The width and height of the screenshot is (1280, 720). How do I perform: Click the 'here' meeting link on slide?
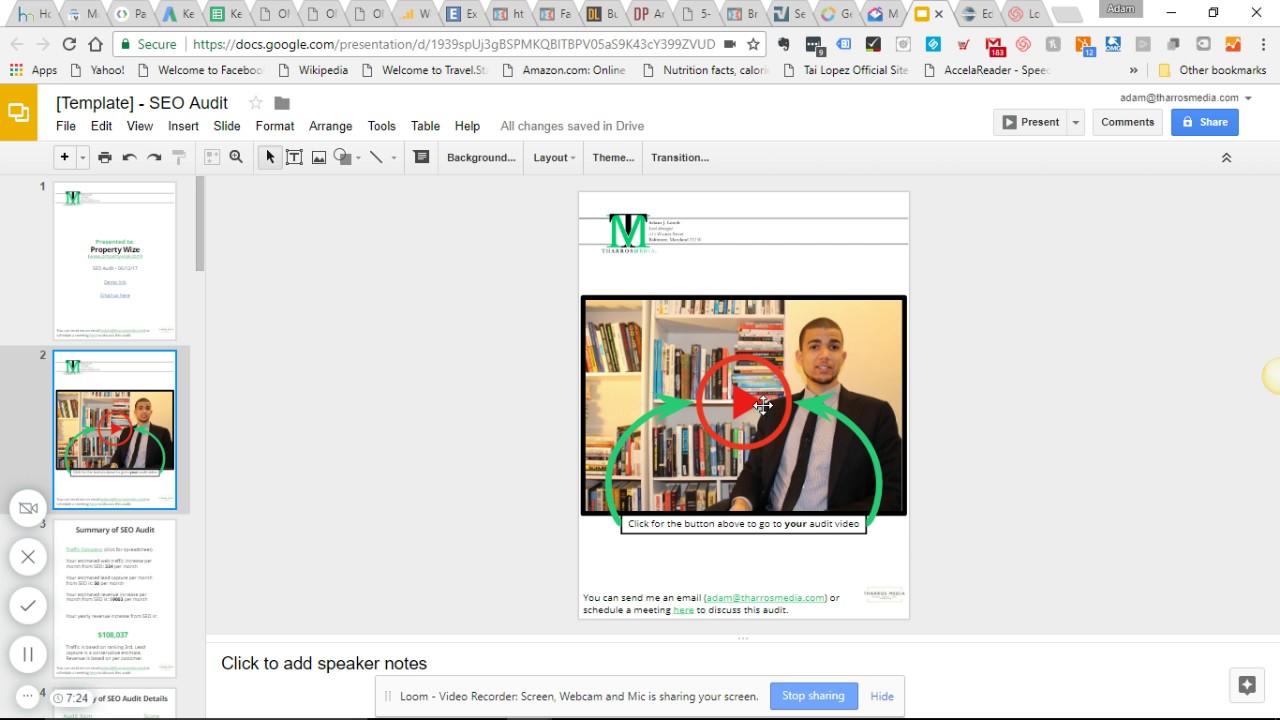point(683,610)
